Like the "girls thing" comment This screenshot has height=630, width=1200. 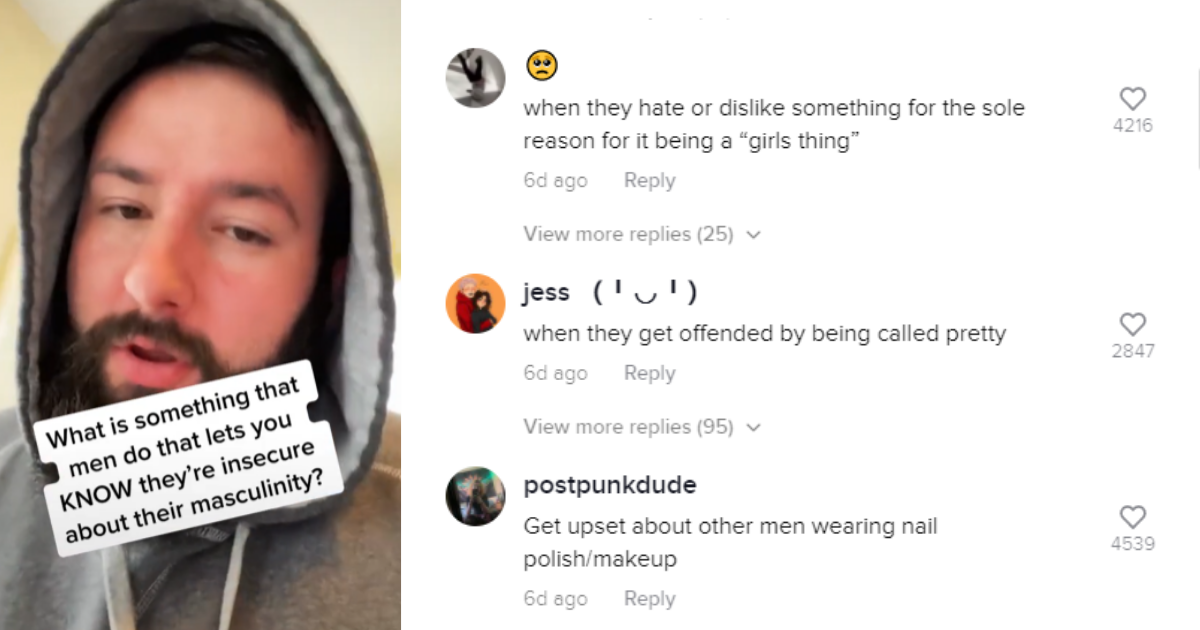click(1132, 99)
